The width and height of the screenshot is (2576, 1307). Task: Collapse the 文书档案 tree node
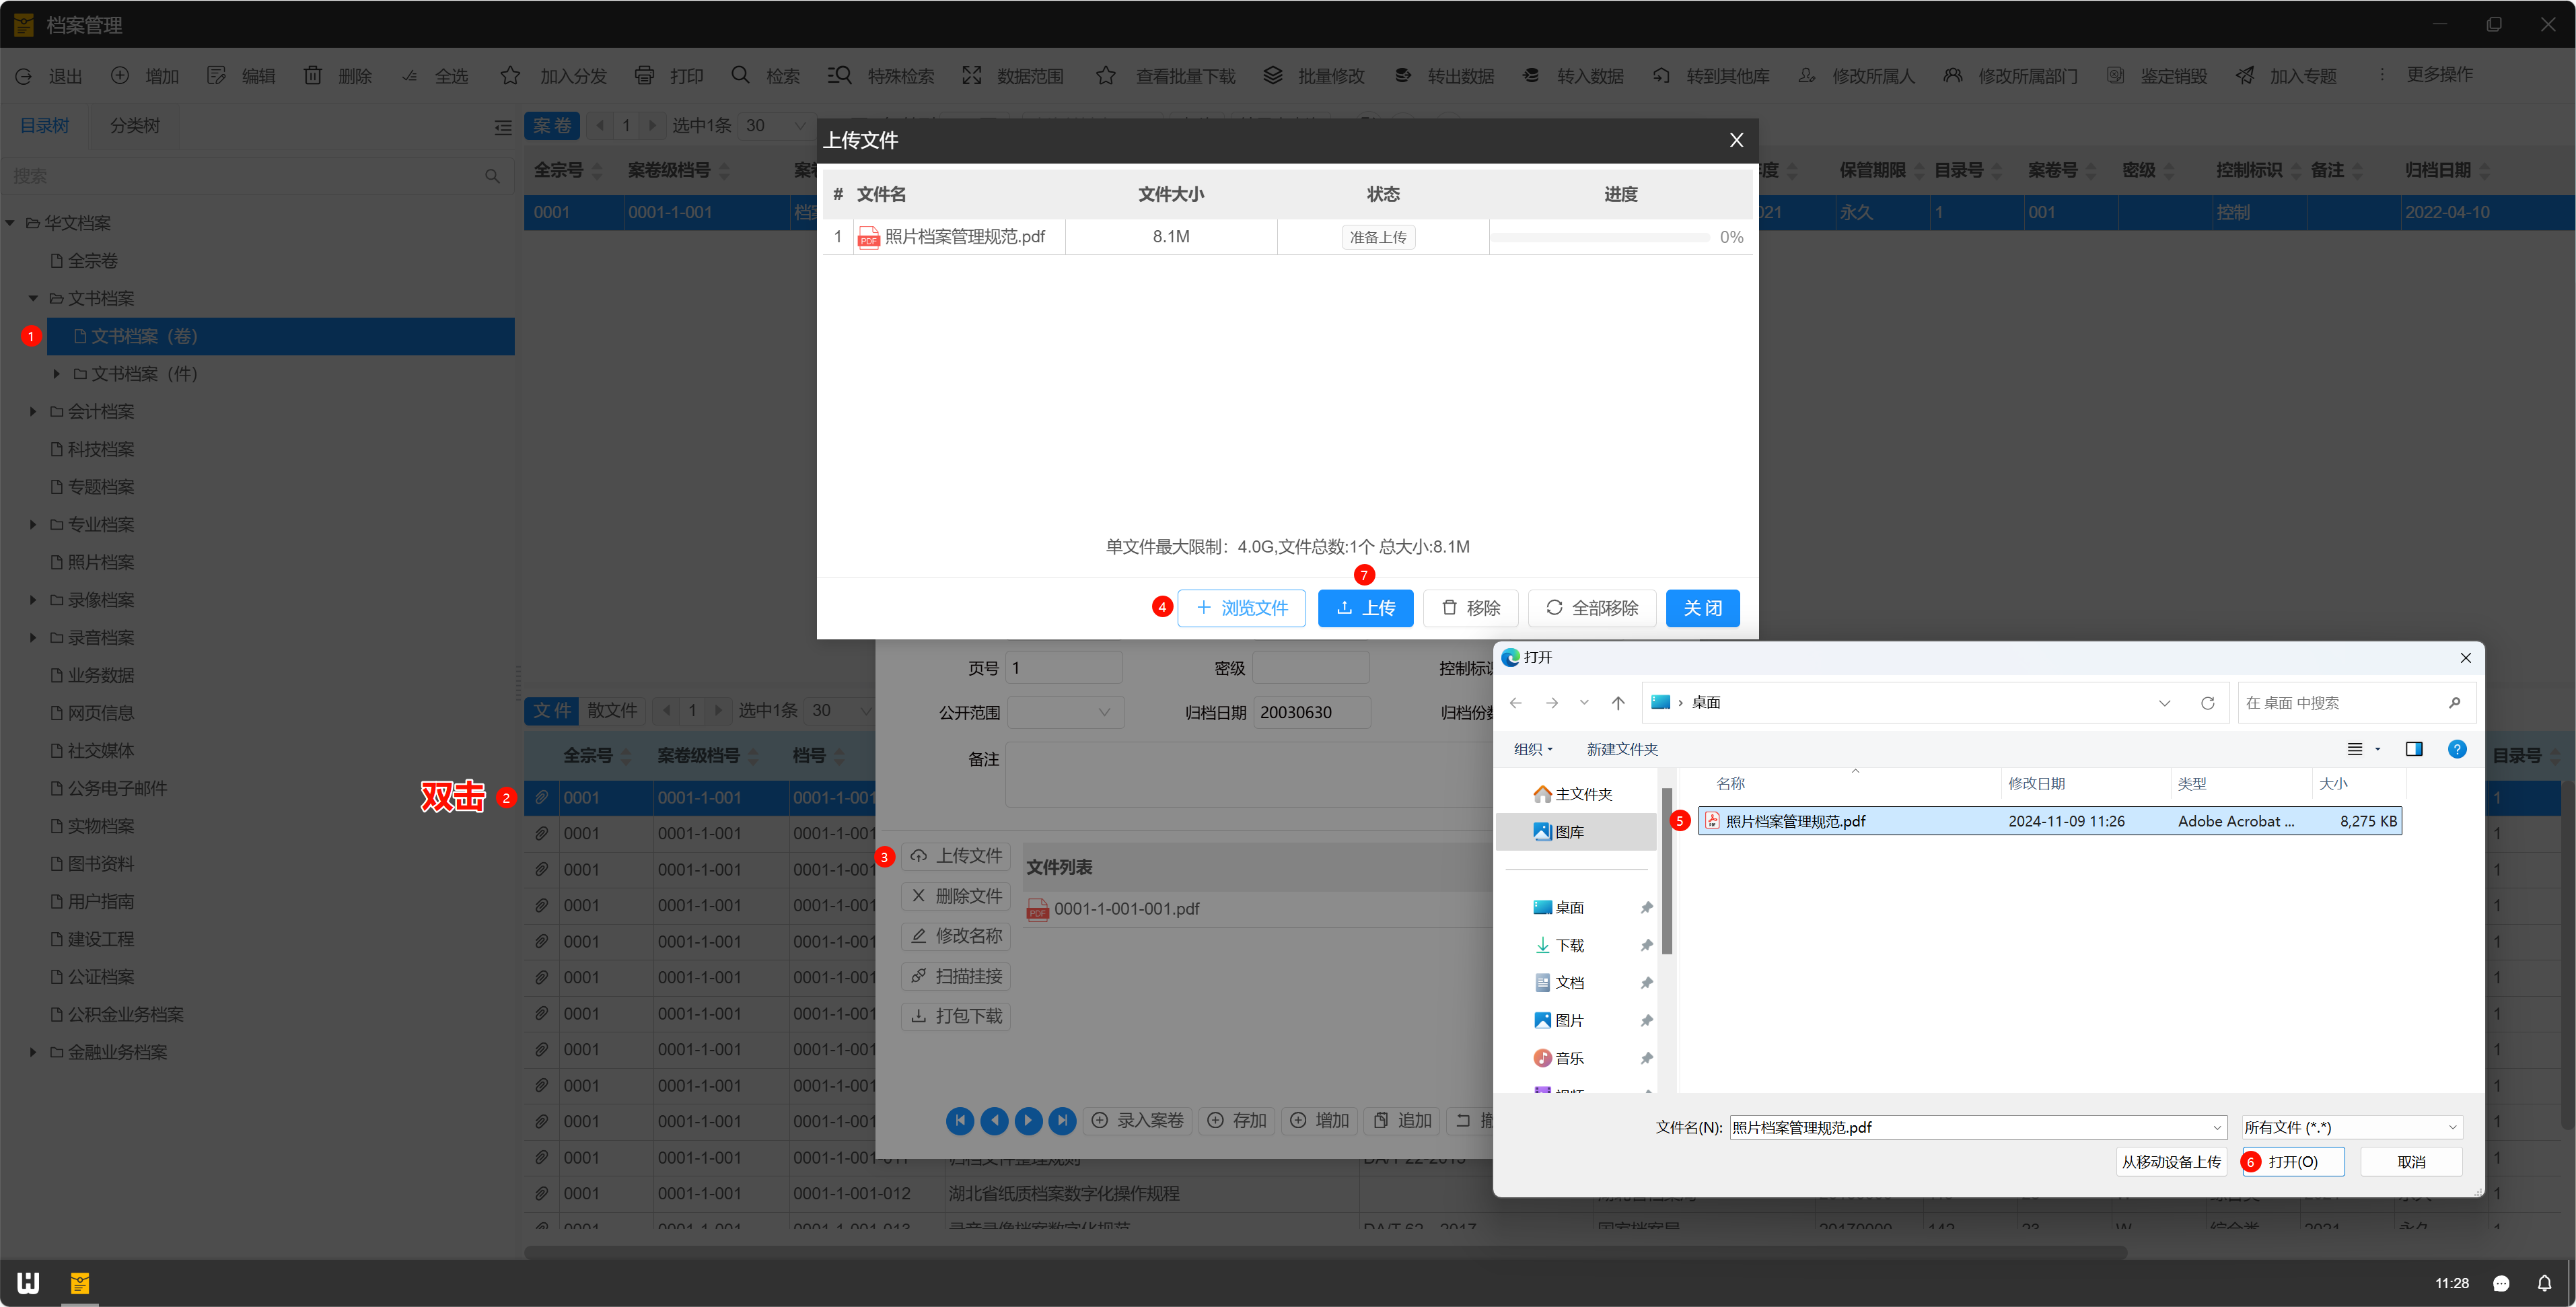(x=33, y=299)
